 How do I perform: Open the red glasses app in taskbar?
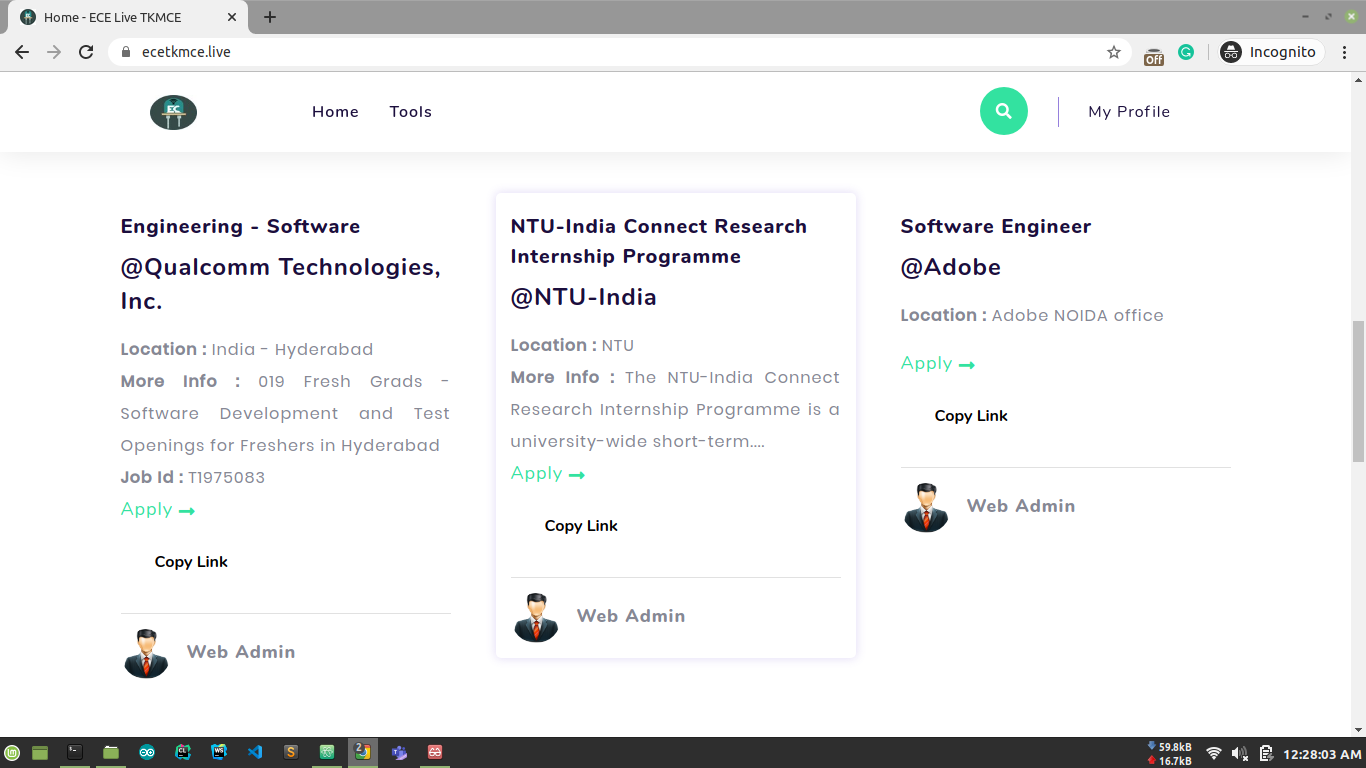click(435, 752)
